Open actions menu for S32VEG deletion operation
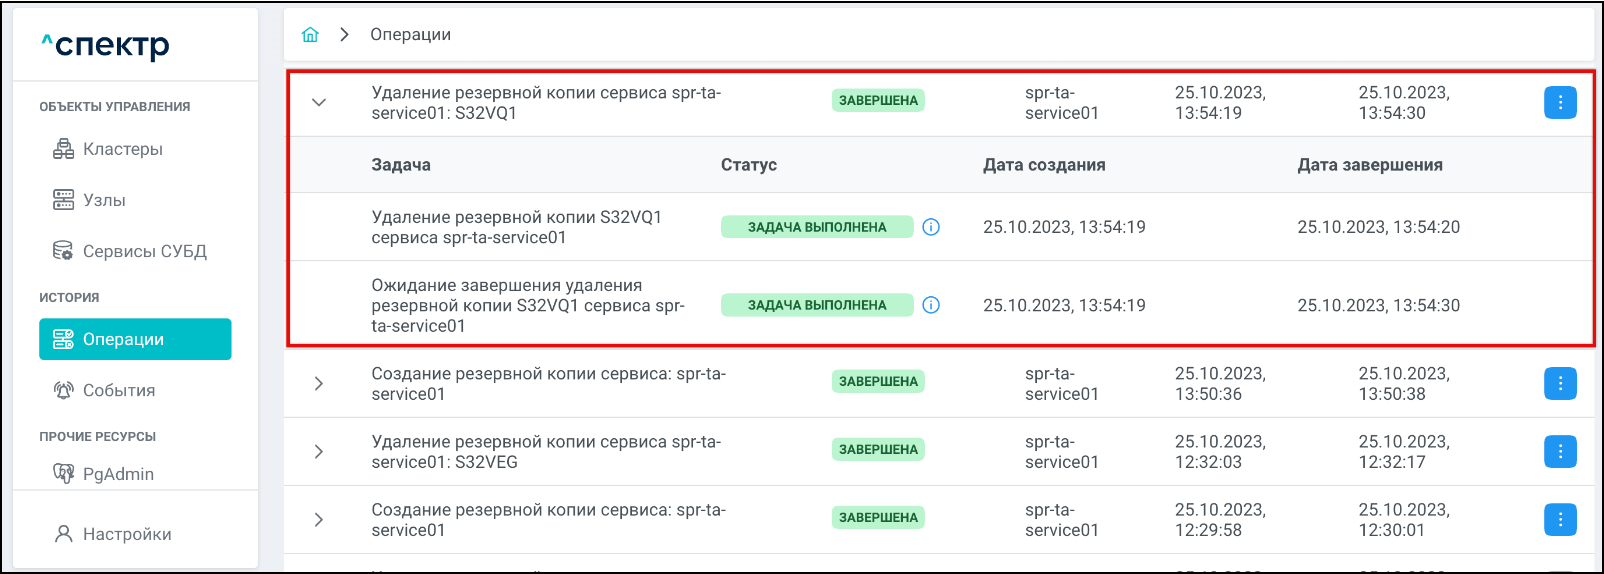This screenshot has height=574, width=1604. [1559, 451]
